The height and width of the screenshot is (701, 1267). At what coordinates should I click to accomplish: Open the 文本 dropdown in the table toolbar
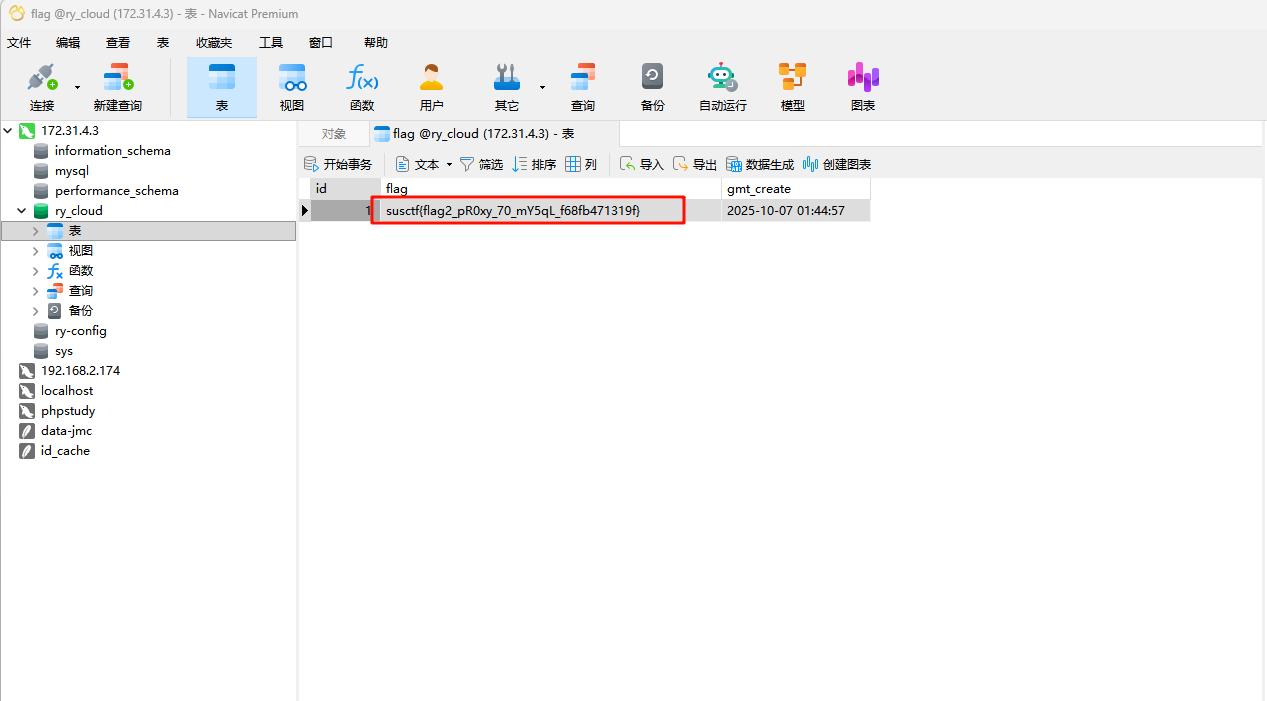(x=449, y=165)
